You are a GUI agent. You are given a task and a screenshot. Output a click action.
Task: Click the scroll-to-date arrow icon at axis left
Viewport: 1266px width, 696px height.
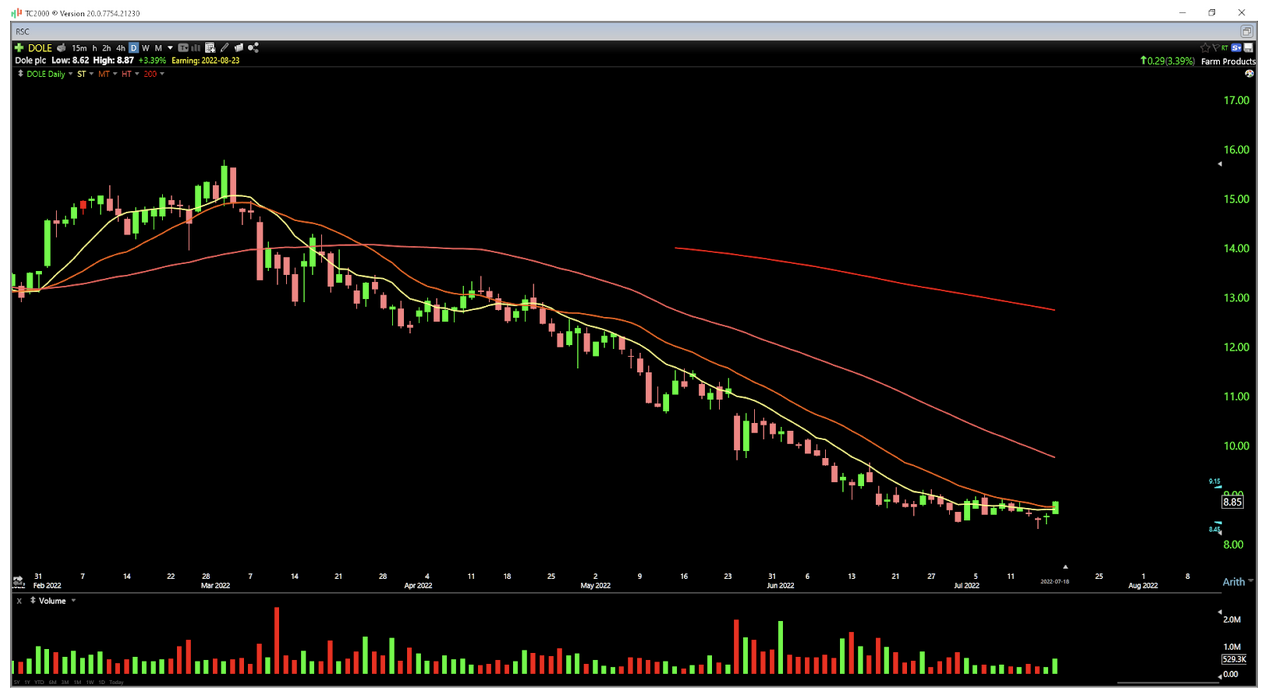tap(17, 579)
